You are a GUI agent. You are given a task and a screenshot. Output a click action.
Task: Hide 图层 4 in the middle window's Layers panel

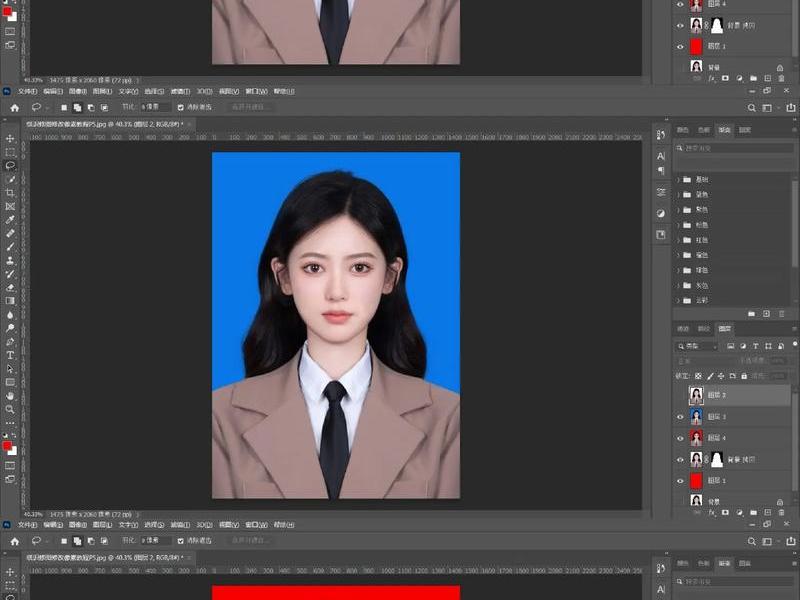click(x=680, y=438)
